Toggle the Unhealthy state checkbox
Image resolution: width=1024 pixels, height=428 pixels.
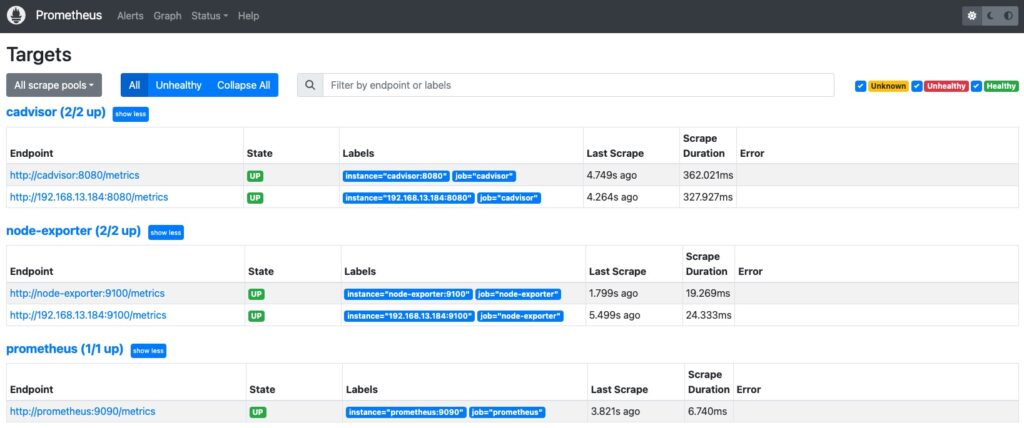click(x=918, y=86)
